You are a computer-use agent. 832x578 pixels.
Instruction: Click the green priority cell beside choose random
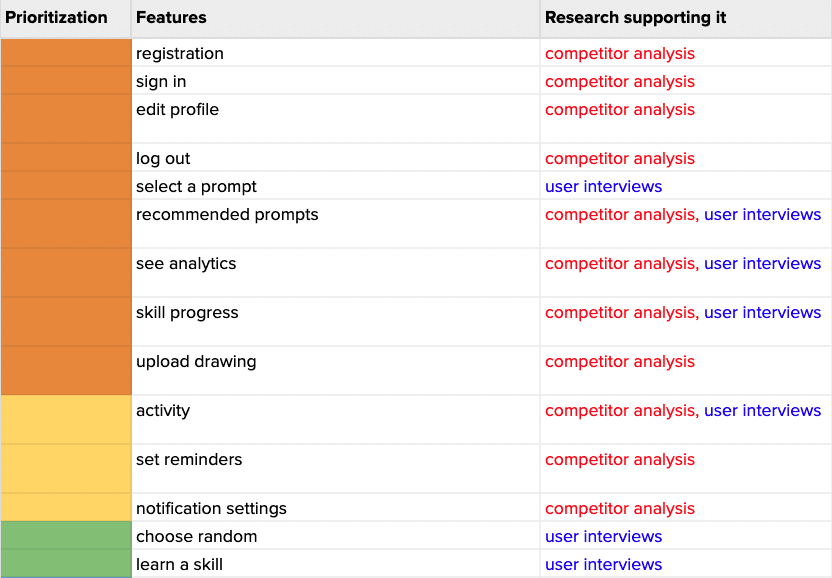[x=66, y=537]
